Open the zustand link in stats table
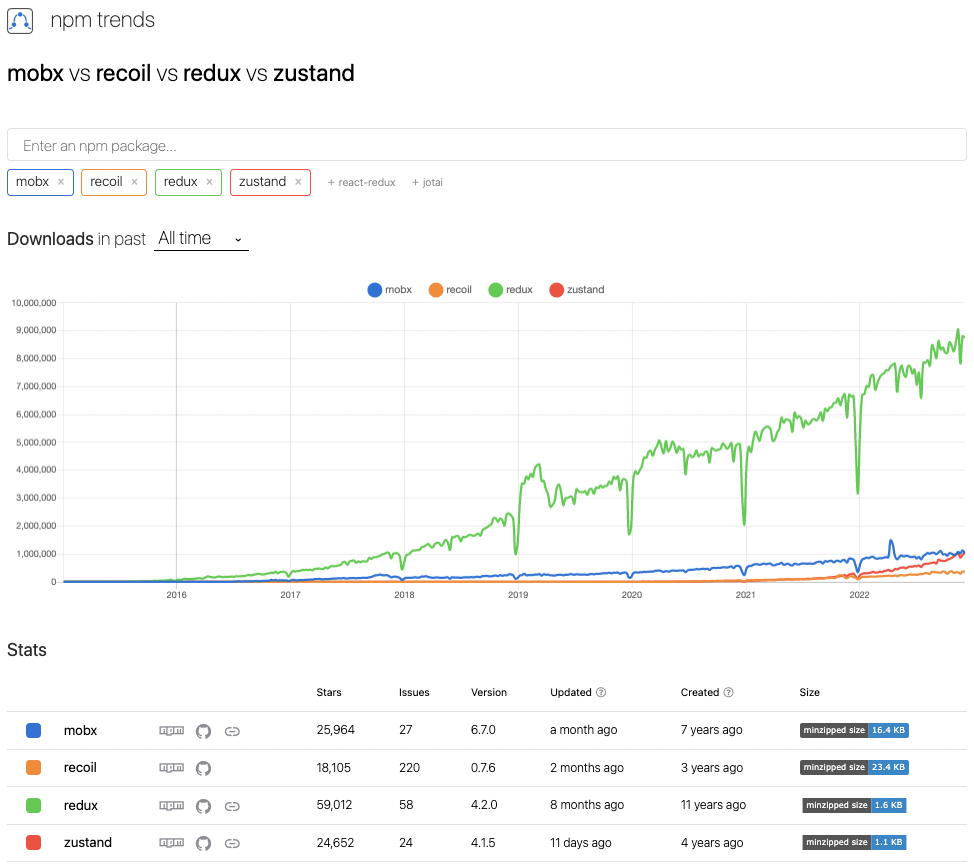This screenshot has height=867, width=974. coord(88,843)
